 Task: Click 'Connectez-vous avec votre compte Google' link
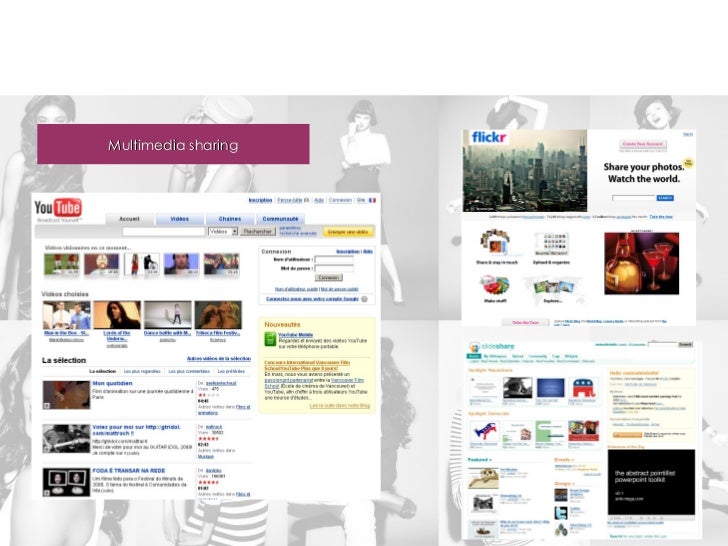point(312,299)
